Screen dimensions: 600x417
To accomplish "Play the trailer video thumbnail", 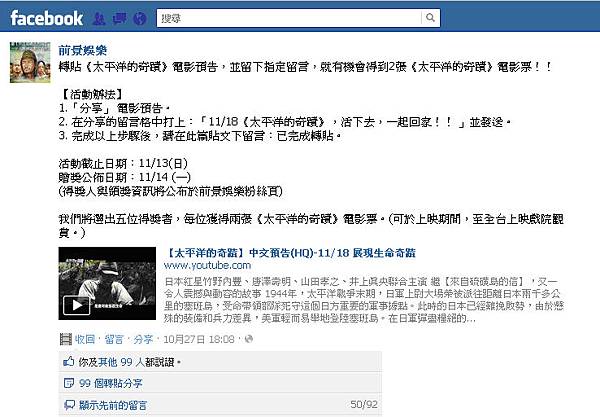I will pyautogui.click(x=107, y=283).
